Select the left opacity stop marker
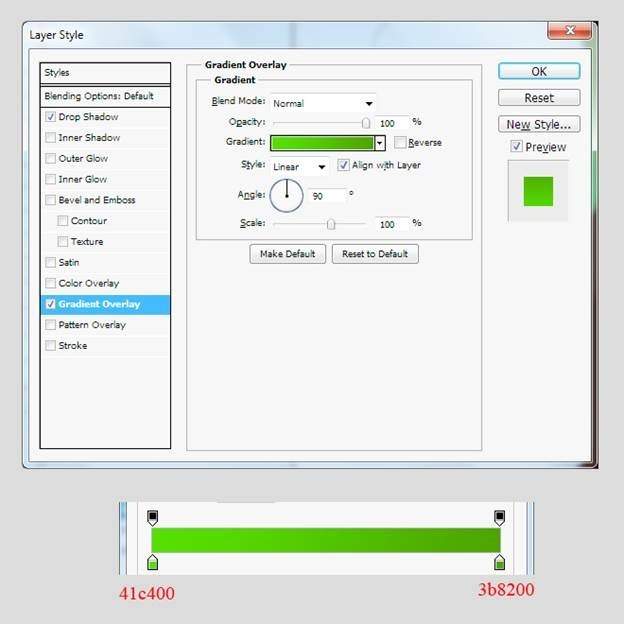The image size is (624, 624). [153, 517]
